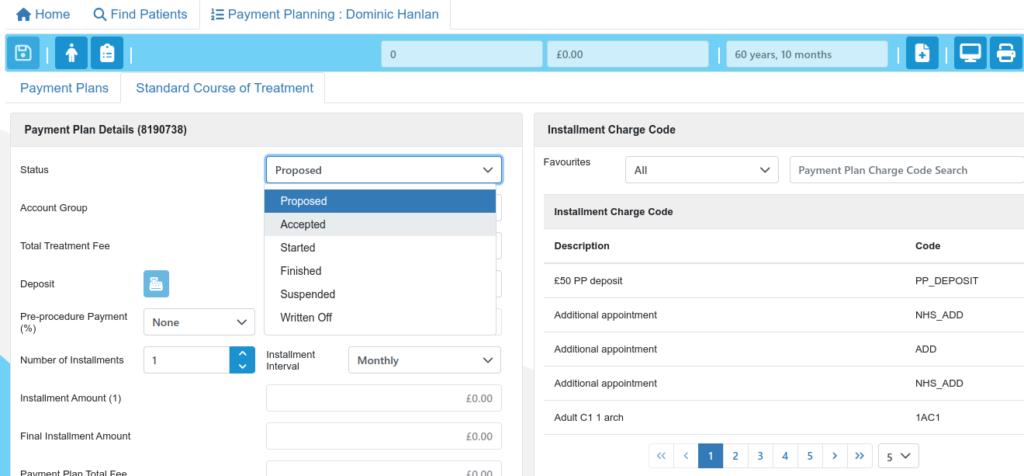The image size is (1024, 476).
Task: Choose Written Off status option
Action: 306,318
